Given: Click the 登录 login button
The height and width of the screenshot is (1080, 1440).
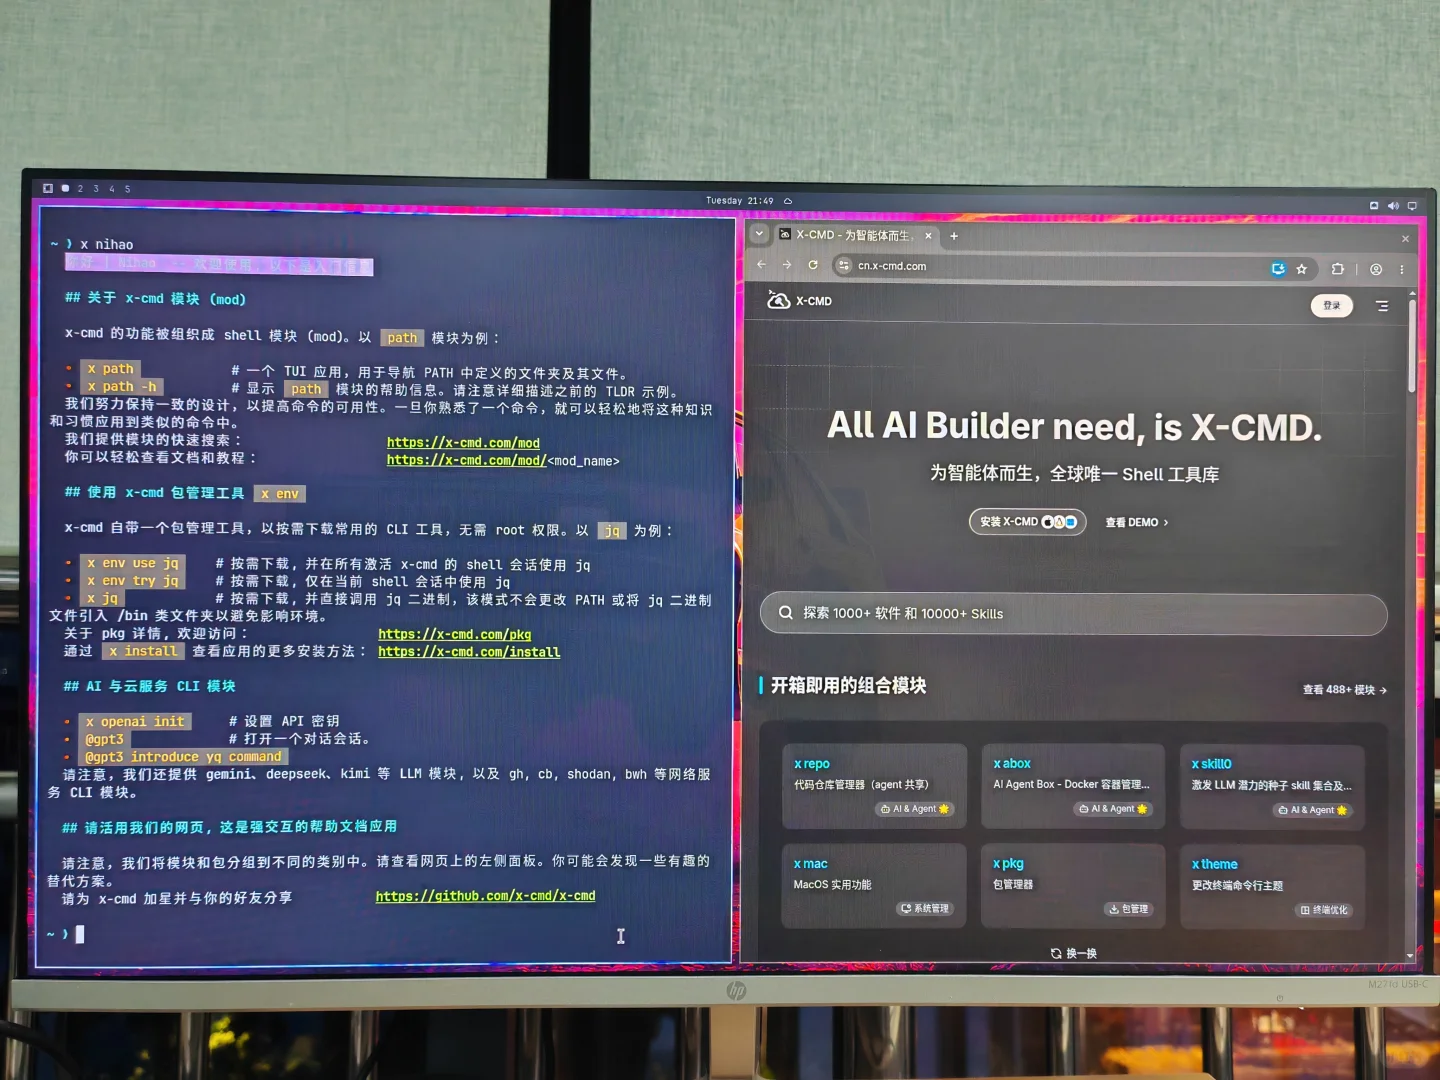Looking at the screenshot, I should 1332,305.
